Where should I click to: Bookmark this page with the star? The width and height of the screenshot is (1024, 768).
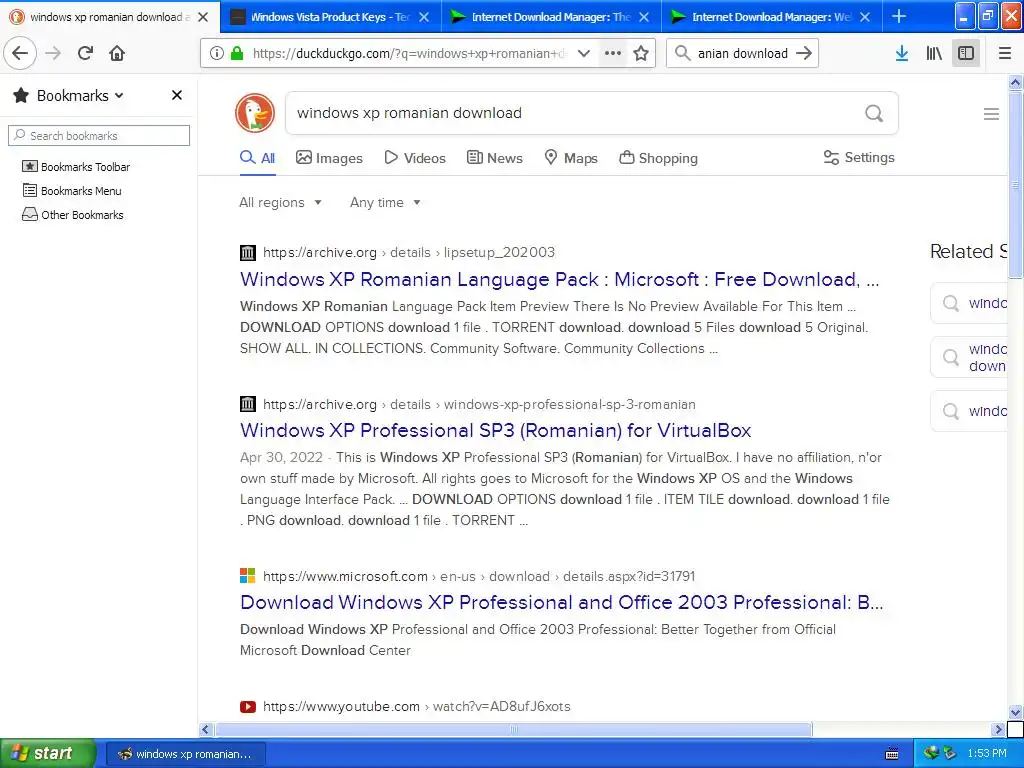(x=641, y=54)
